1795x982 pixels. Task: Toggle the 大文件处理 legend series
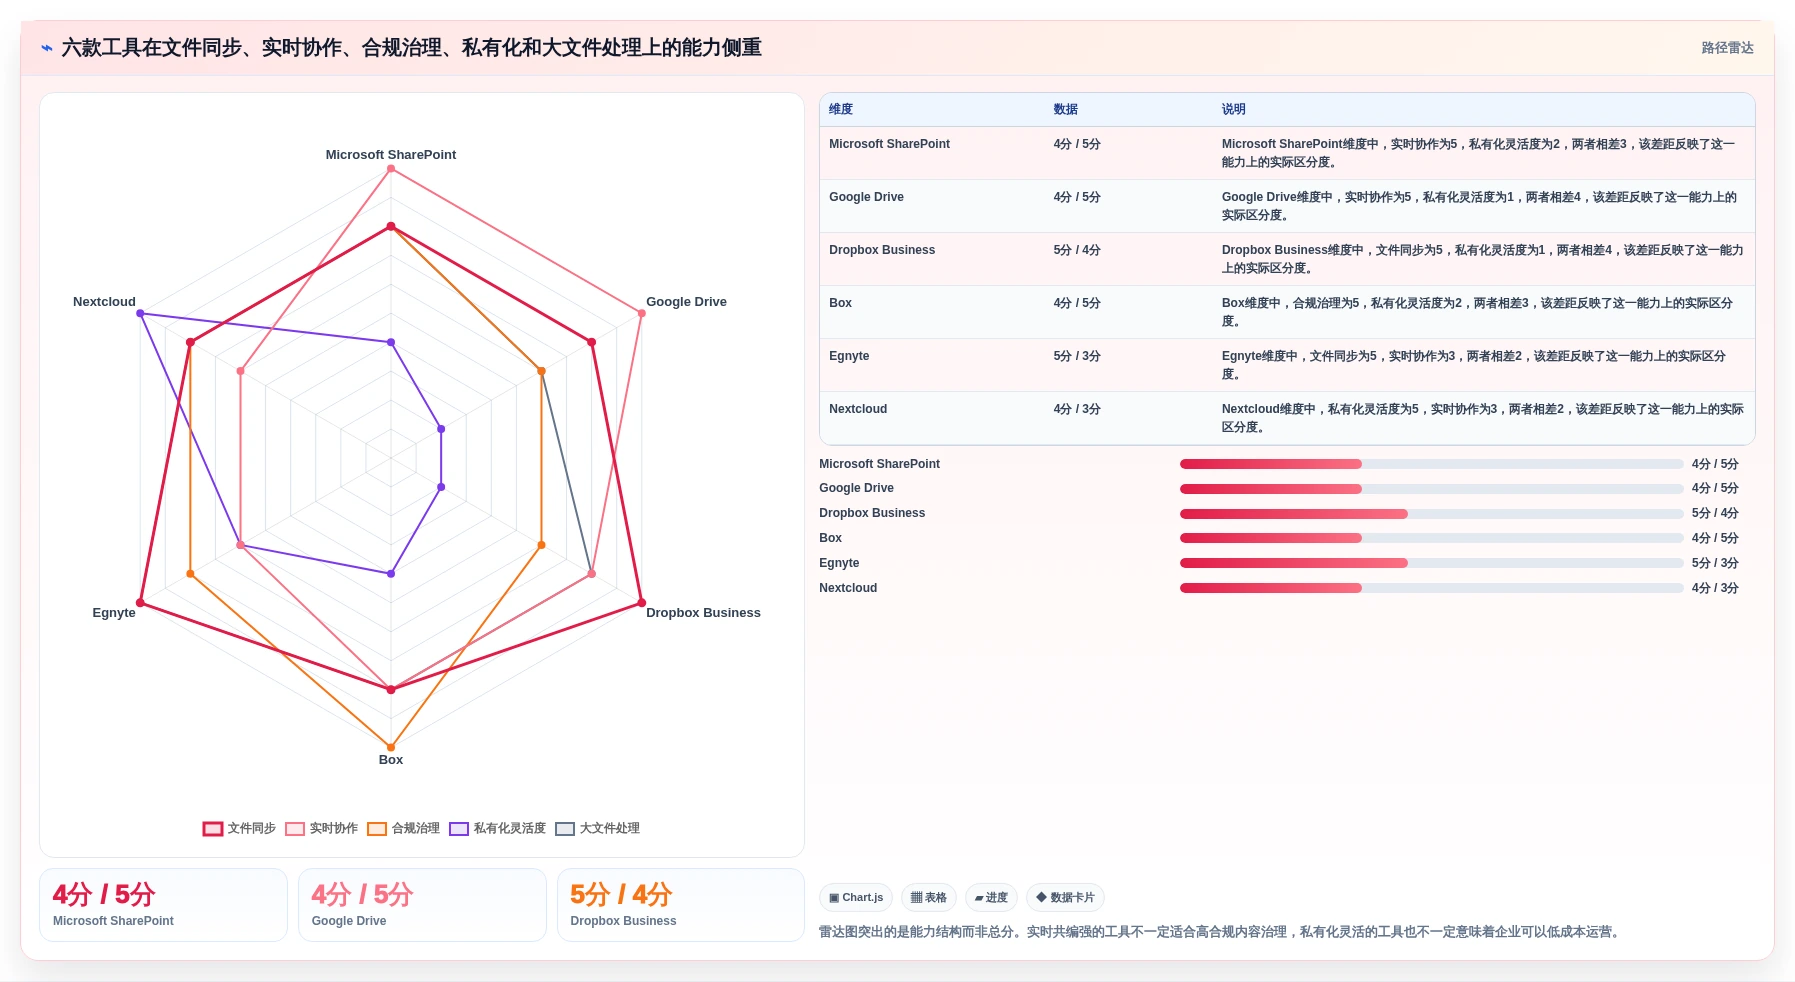pos(597,828)
